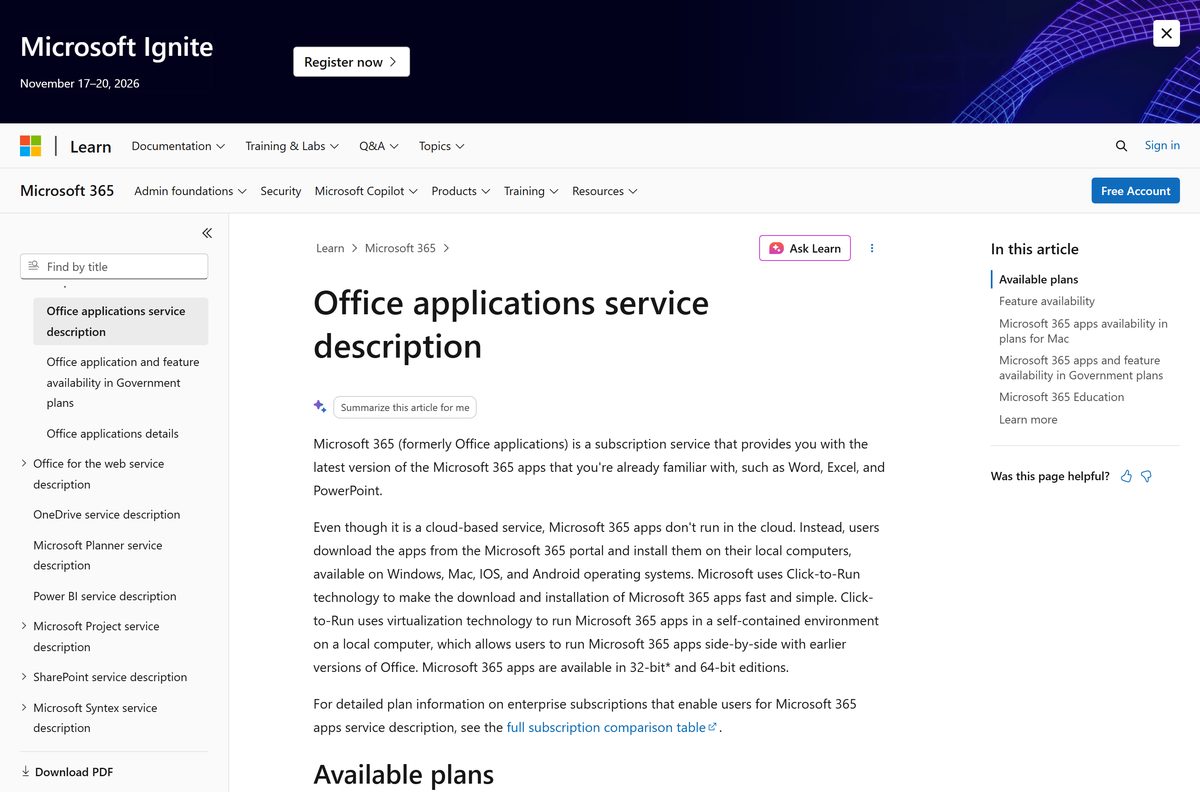Open OneDrive service description
The image size is (1200, 792).
tap(106, 514)
